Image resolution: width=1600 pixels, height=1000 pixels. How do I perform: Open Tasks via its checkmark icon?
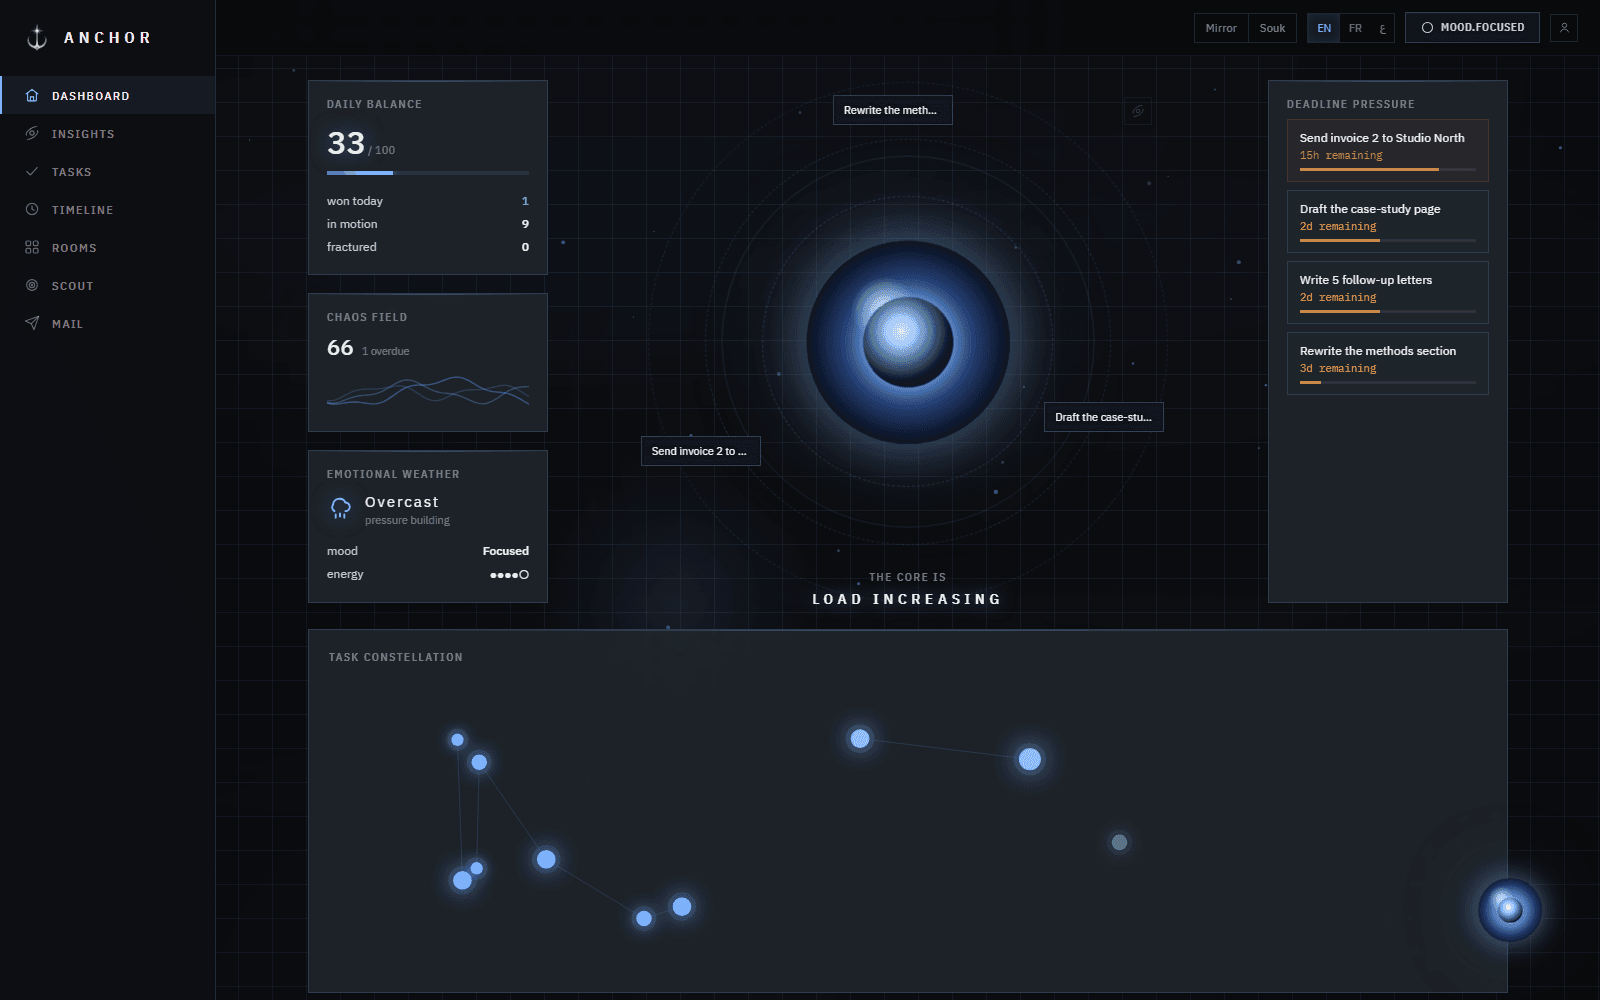coord(32,172)
